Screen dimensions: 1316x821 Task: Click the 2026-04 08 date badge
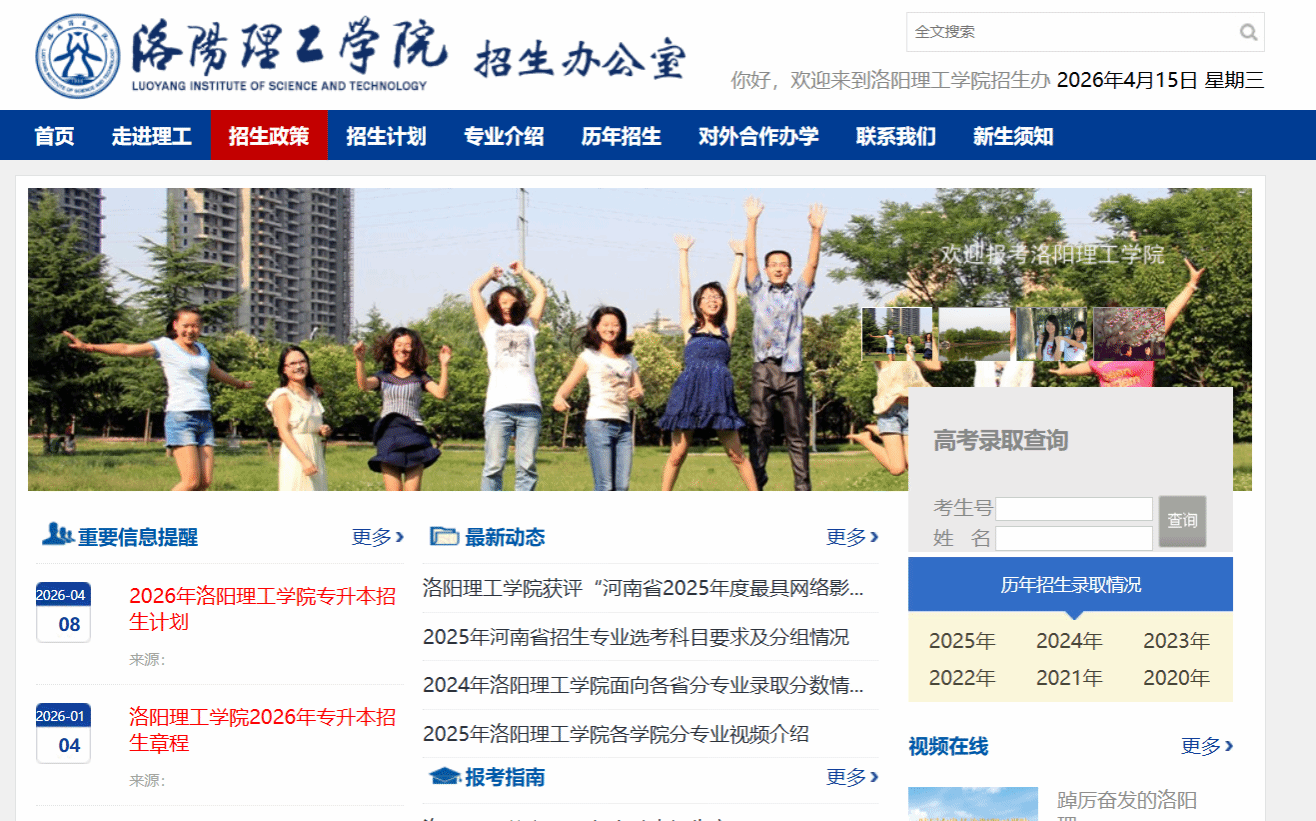coord(63,611)
